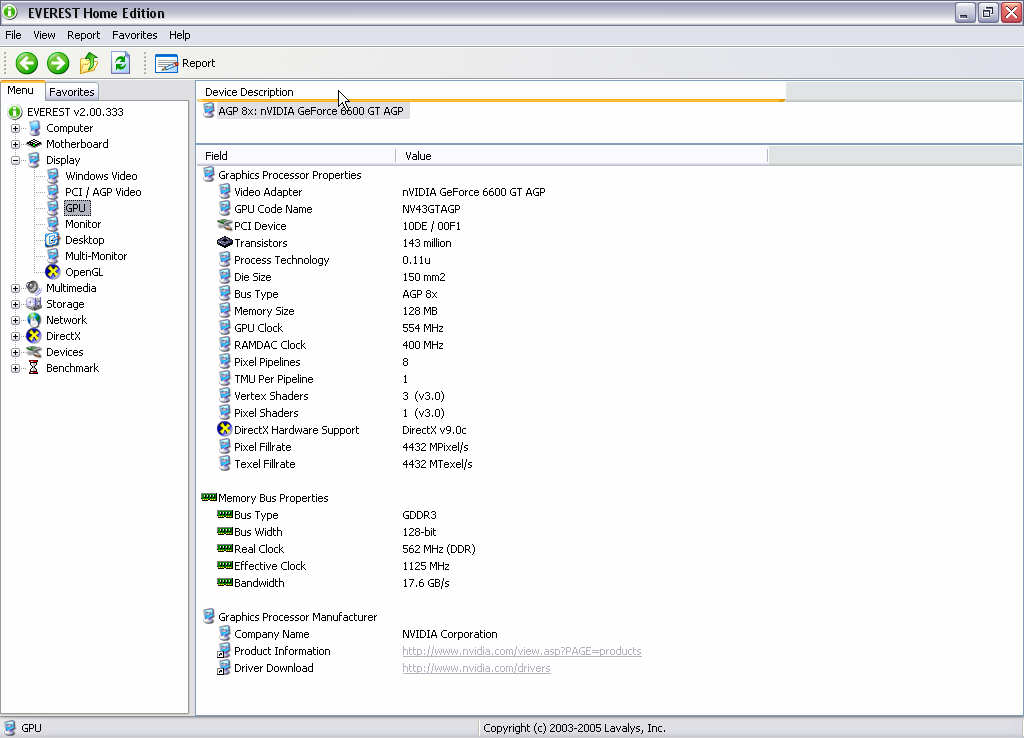1024x738 pixels.
Task: Click the Report toolbar button
Action: [186, 63]
